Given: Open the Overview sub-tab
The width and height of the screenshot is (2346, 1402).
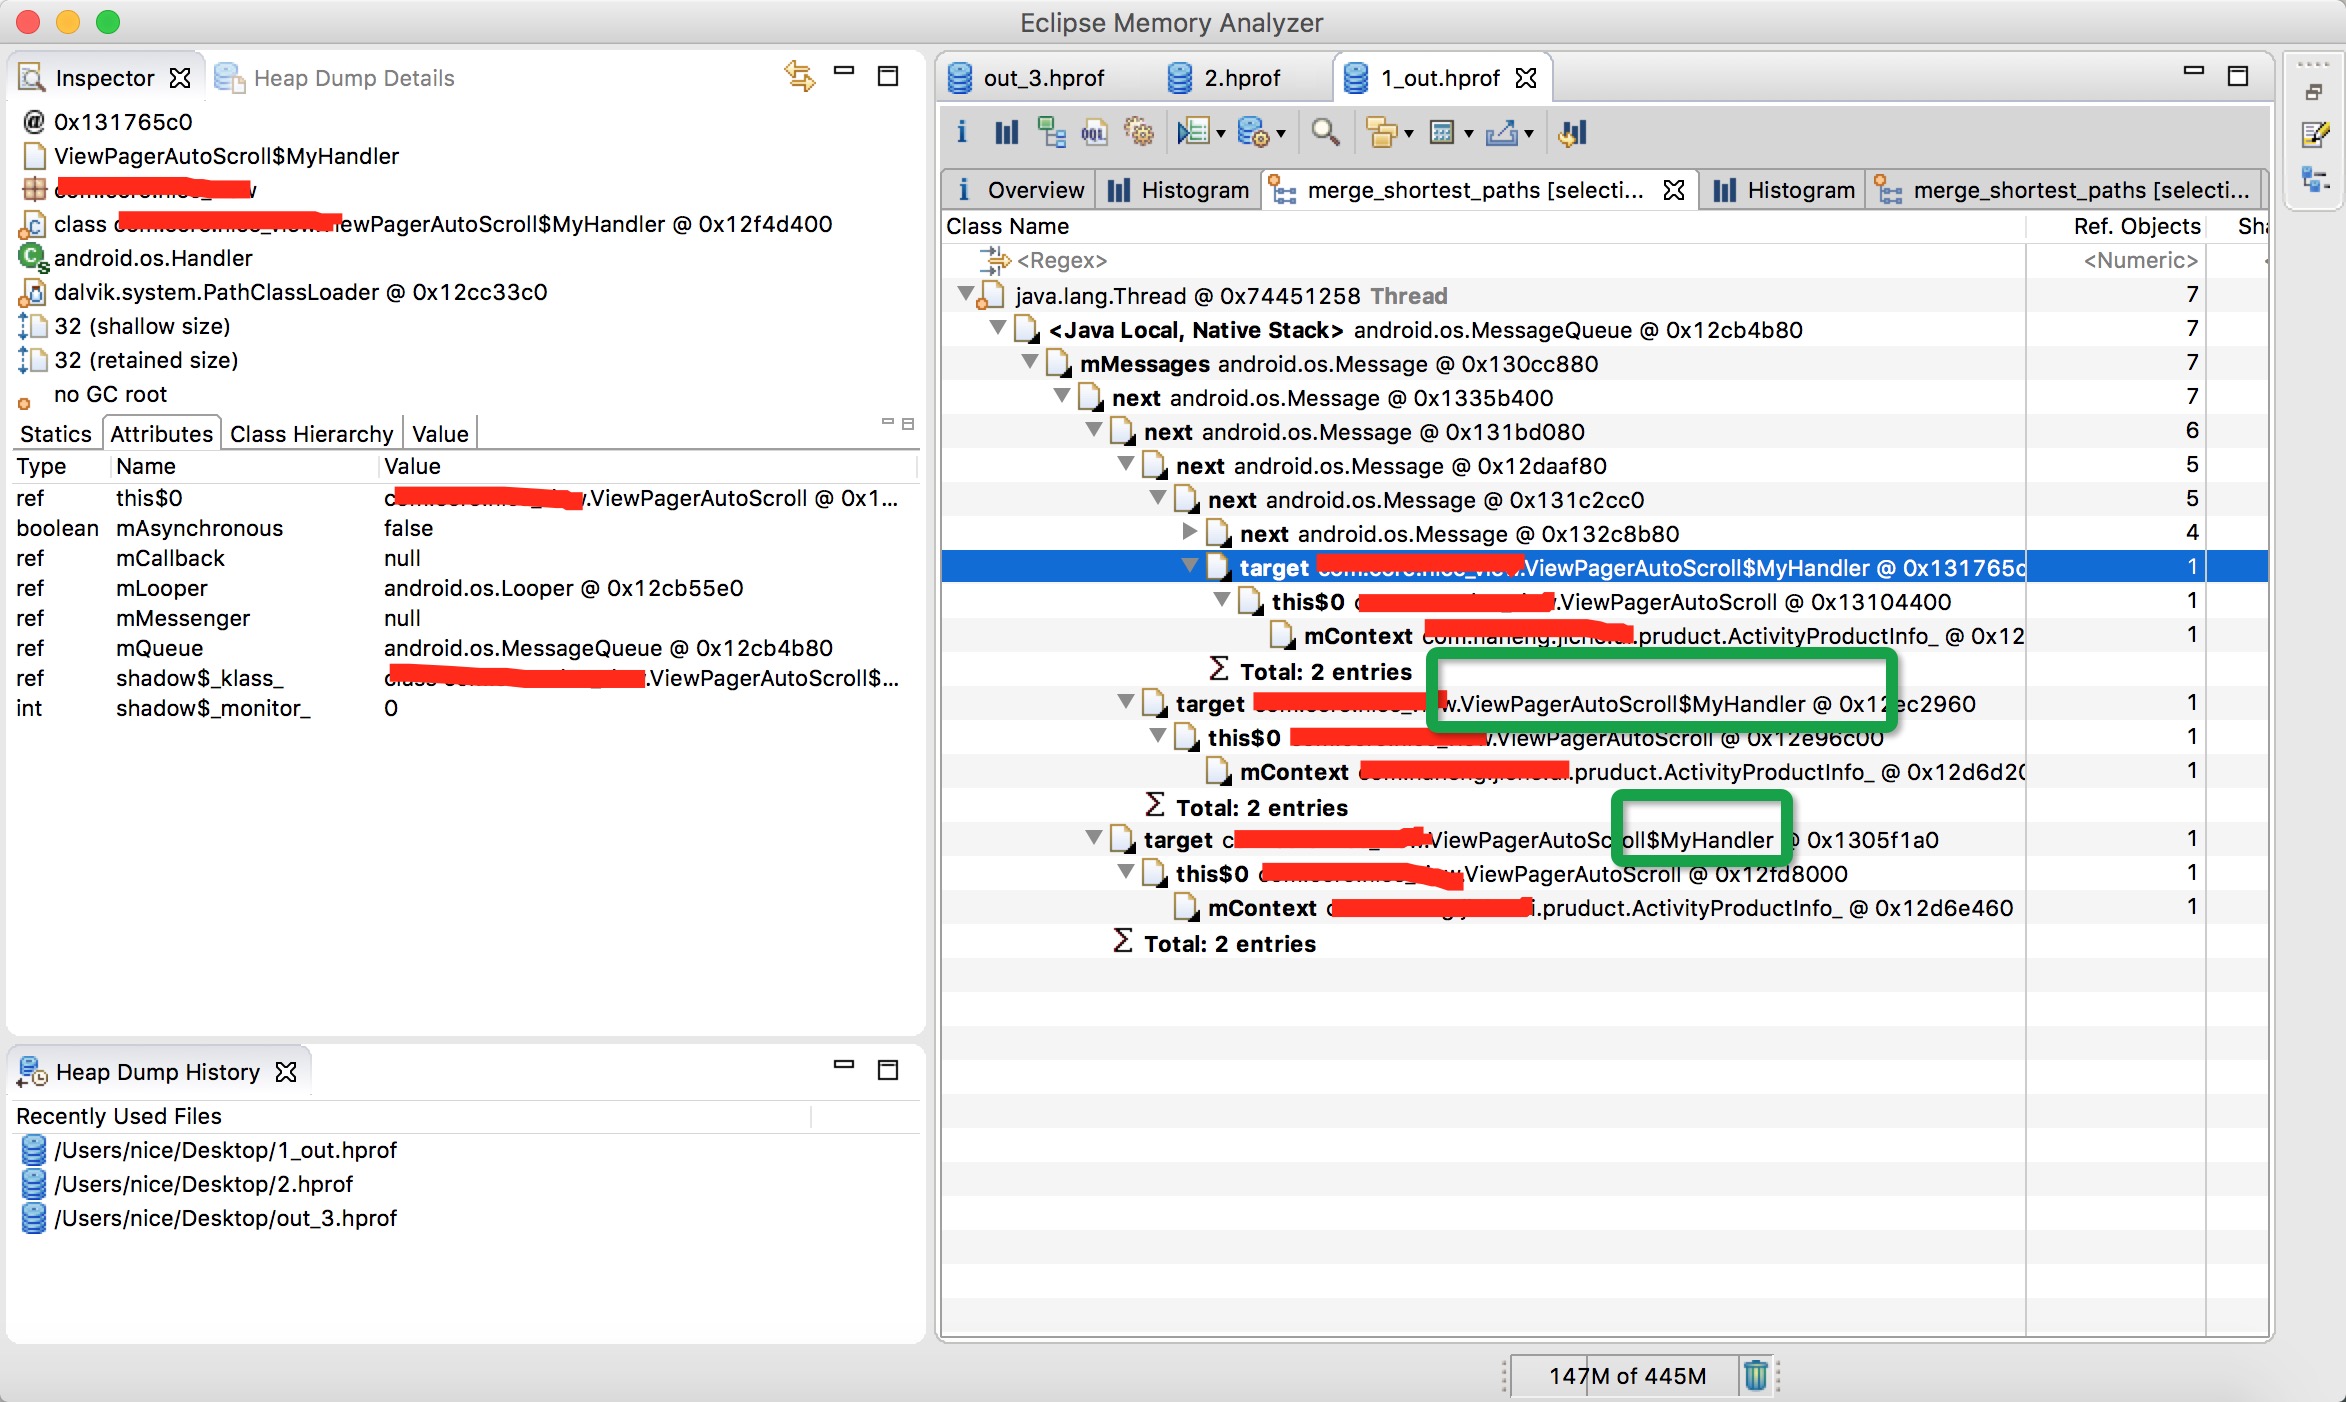Looking at the screenshot, I should [x=1020, y=190].
